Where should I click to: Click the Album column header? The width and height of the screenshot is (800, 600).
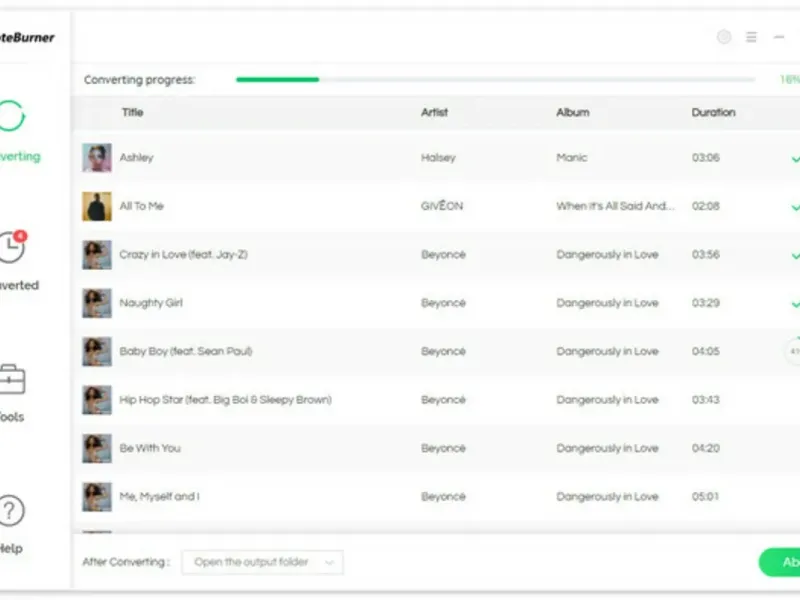click(x=572, y=112)
